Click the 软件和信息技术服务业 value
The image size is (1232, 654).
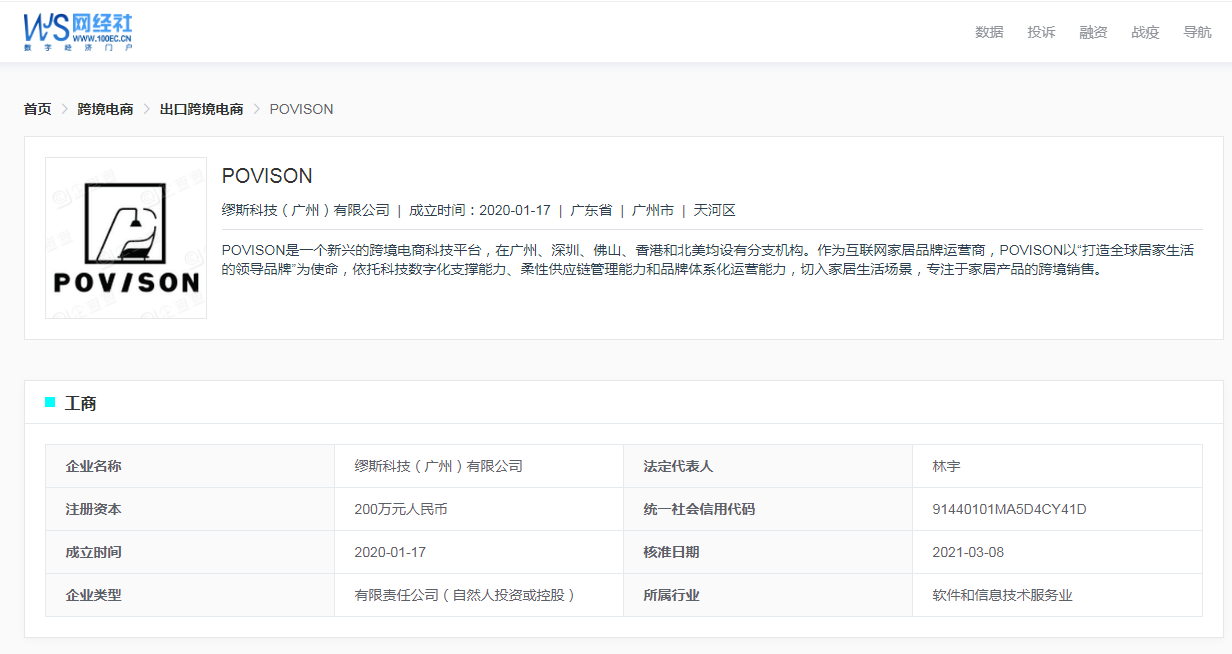pos(1002,595)
